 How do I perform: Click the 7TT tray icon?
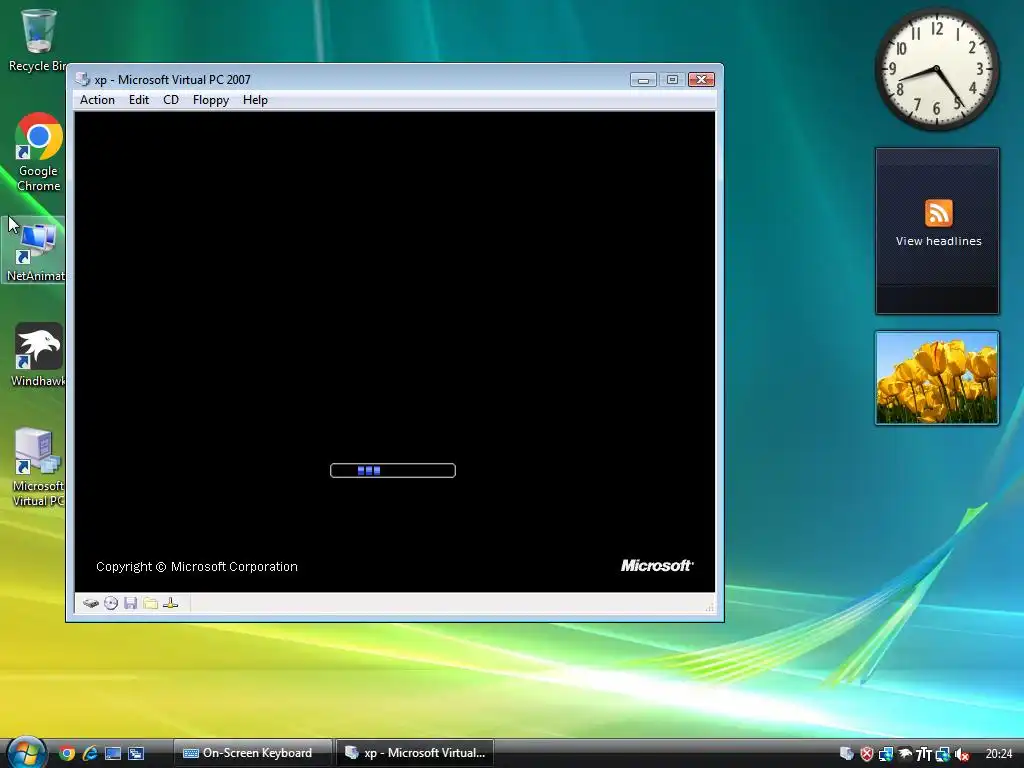pyautogui.click(x=923, y=754)
